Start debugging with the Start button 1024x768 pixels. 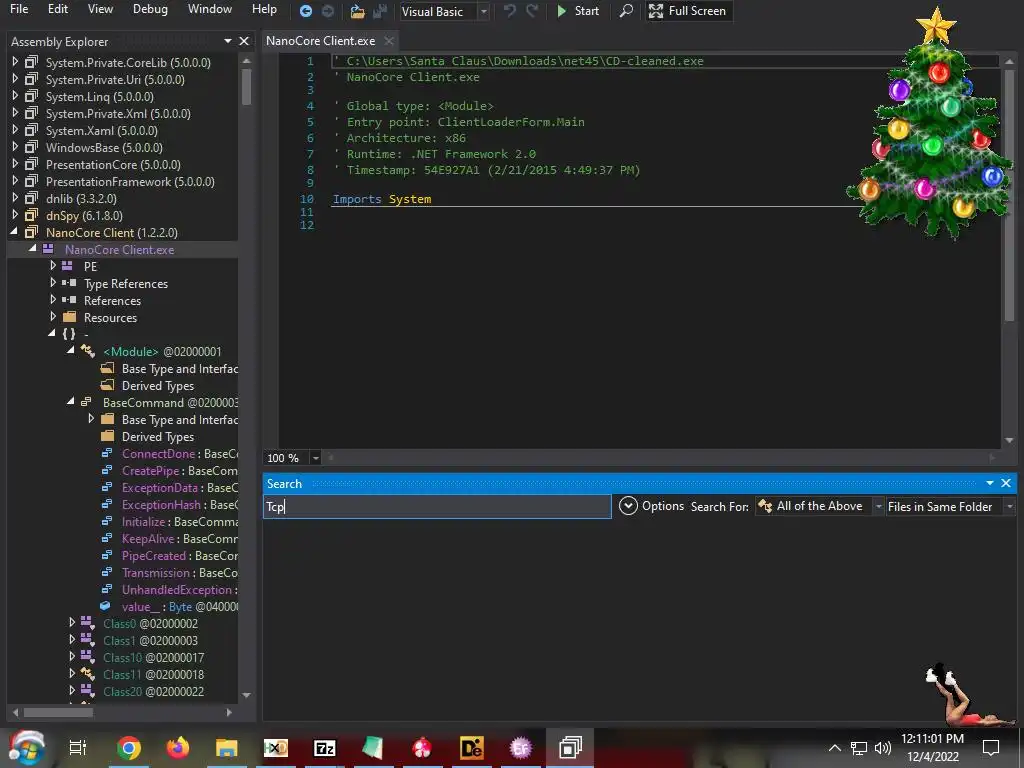click(x=578, y=11)
